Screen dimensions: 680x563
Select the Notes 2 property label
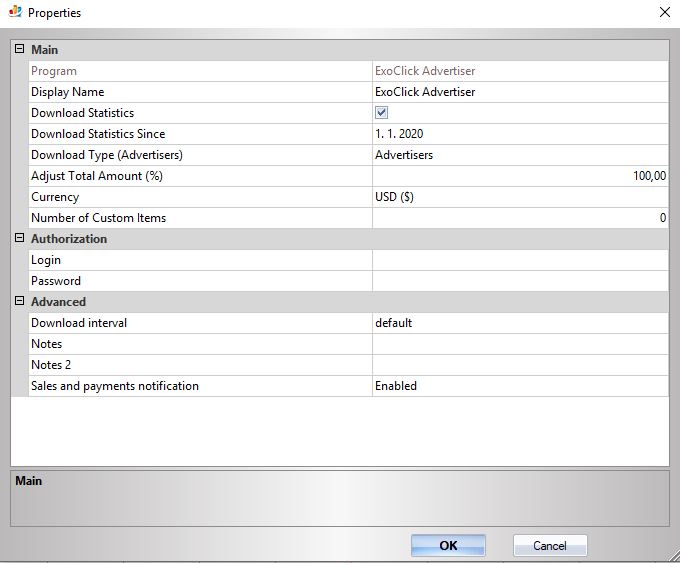click(51, 365)
